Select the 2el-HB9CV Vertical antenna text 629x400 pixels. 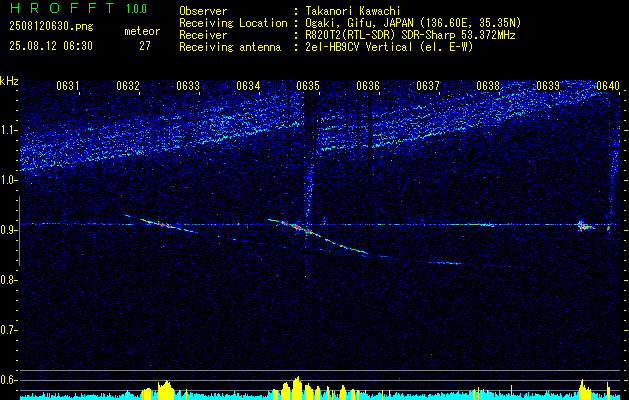389,47
